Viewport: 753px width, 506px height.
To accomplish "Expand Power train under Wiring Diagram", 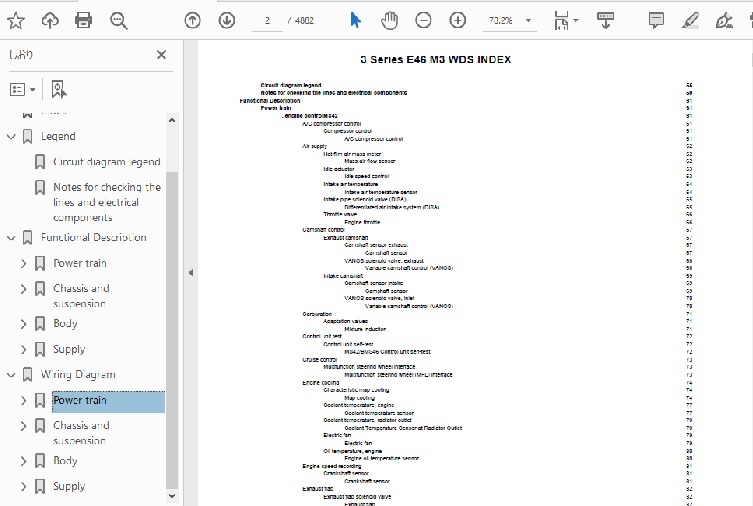I will (x=23, y=400).
